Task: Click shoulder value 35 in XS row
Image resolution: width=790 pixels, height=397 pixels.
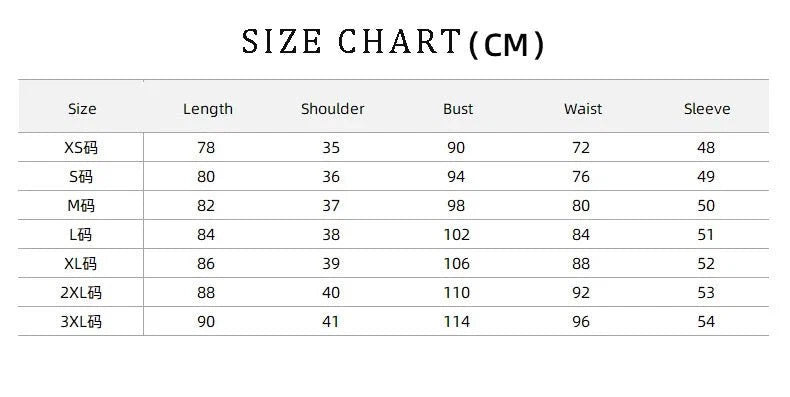Action: pyautogui.click(x=331, y=148)
